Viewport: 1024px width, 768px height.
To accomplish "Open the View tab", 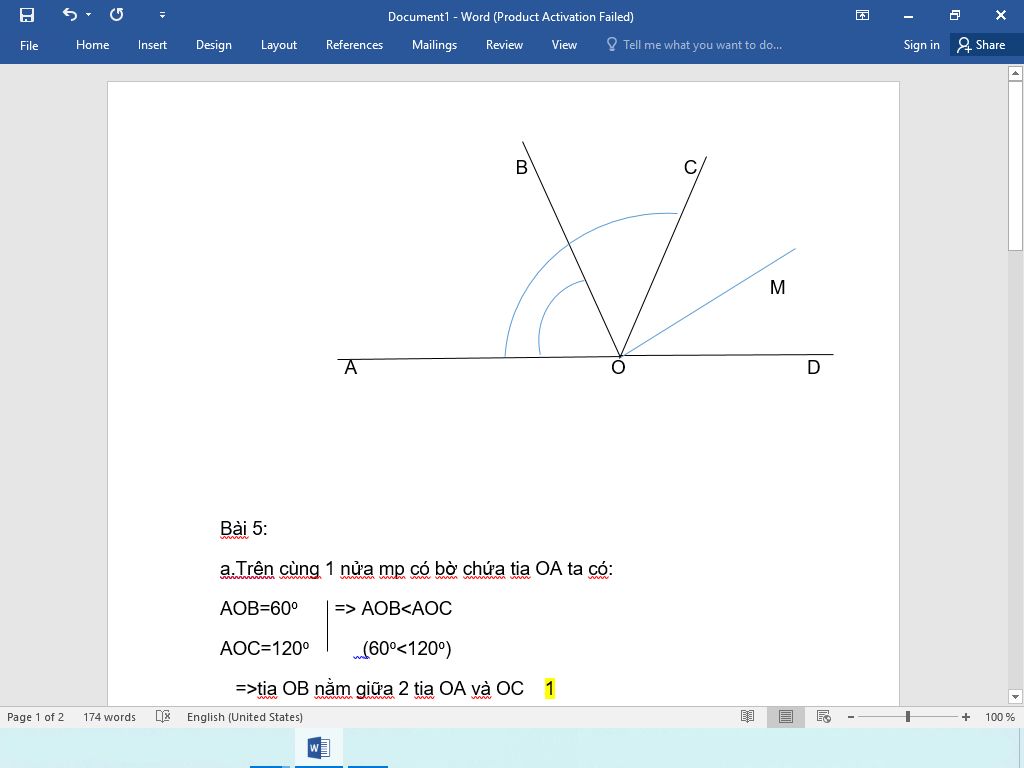I will coord(564,45).
